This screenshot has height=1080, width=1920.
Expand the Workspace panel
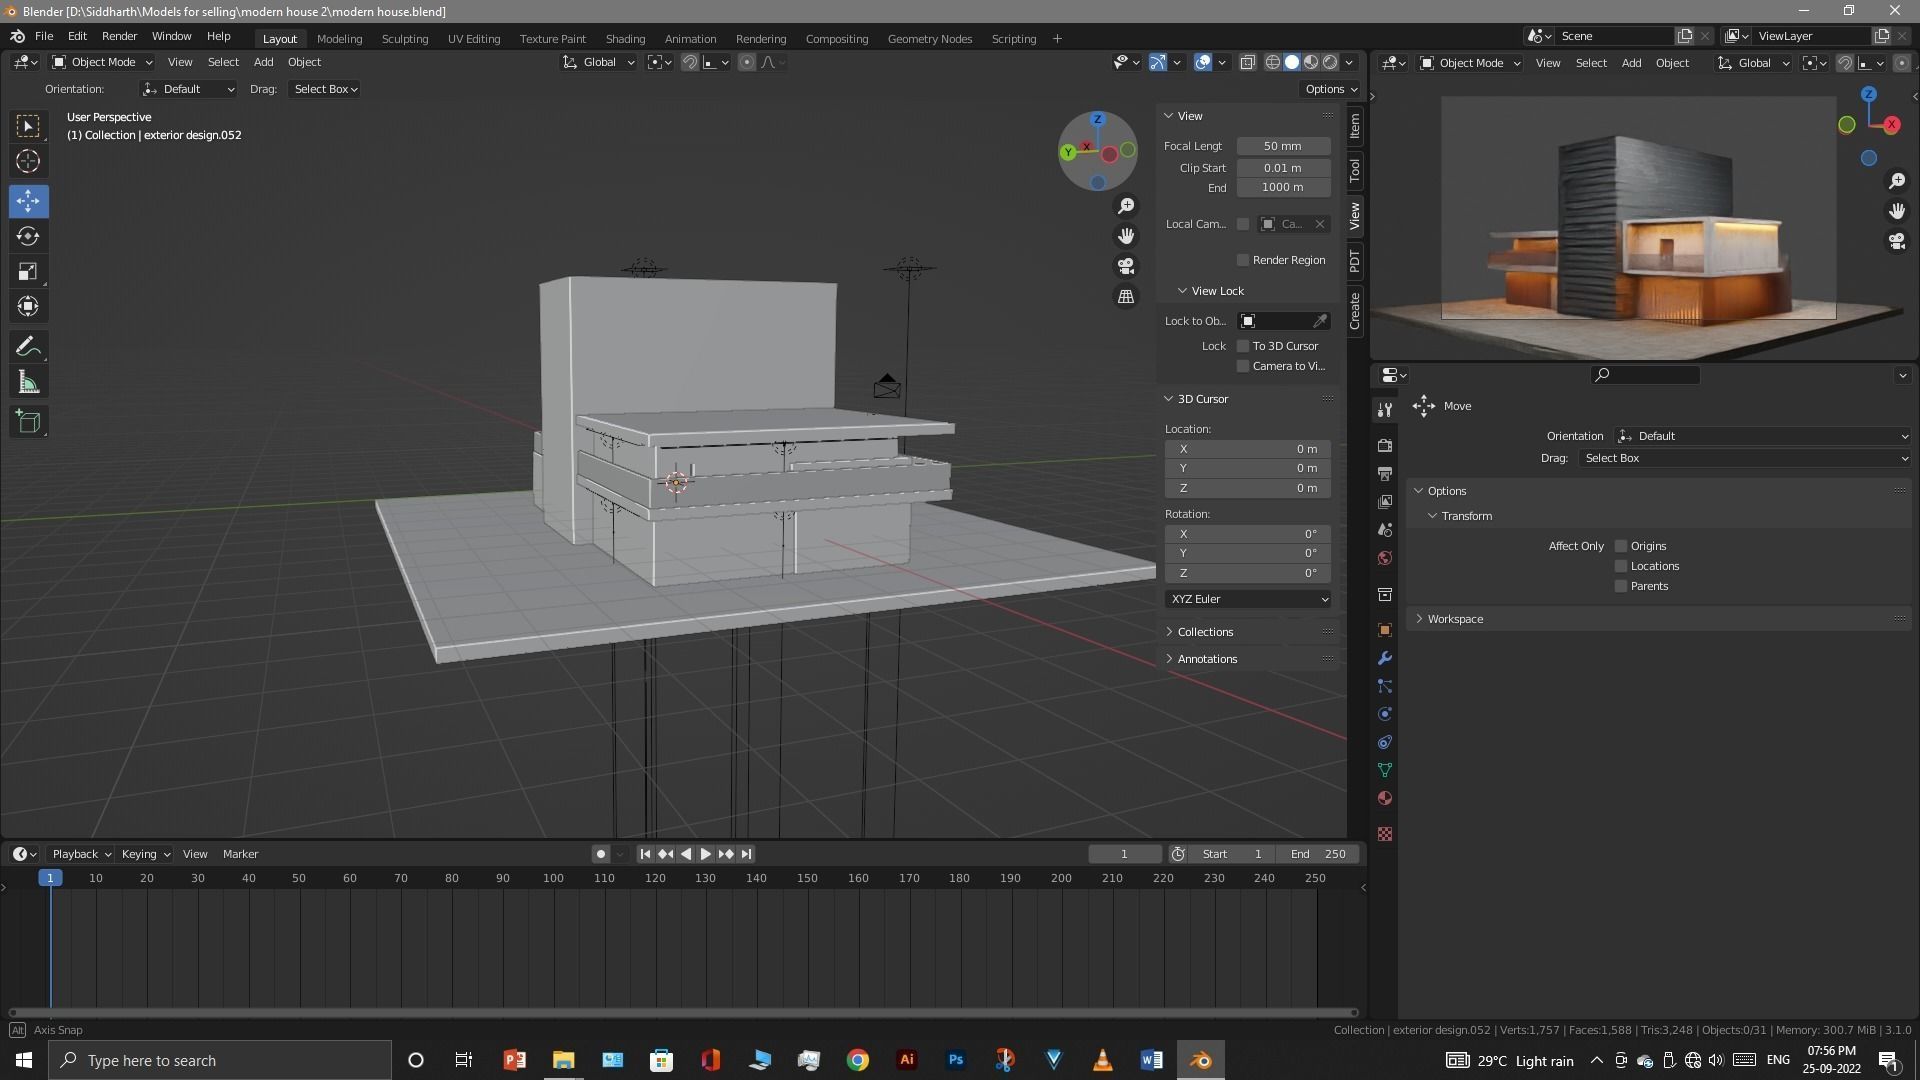1455,619
